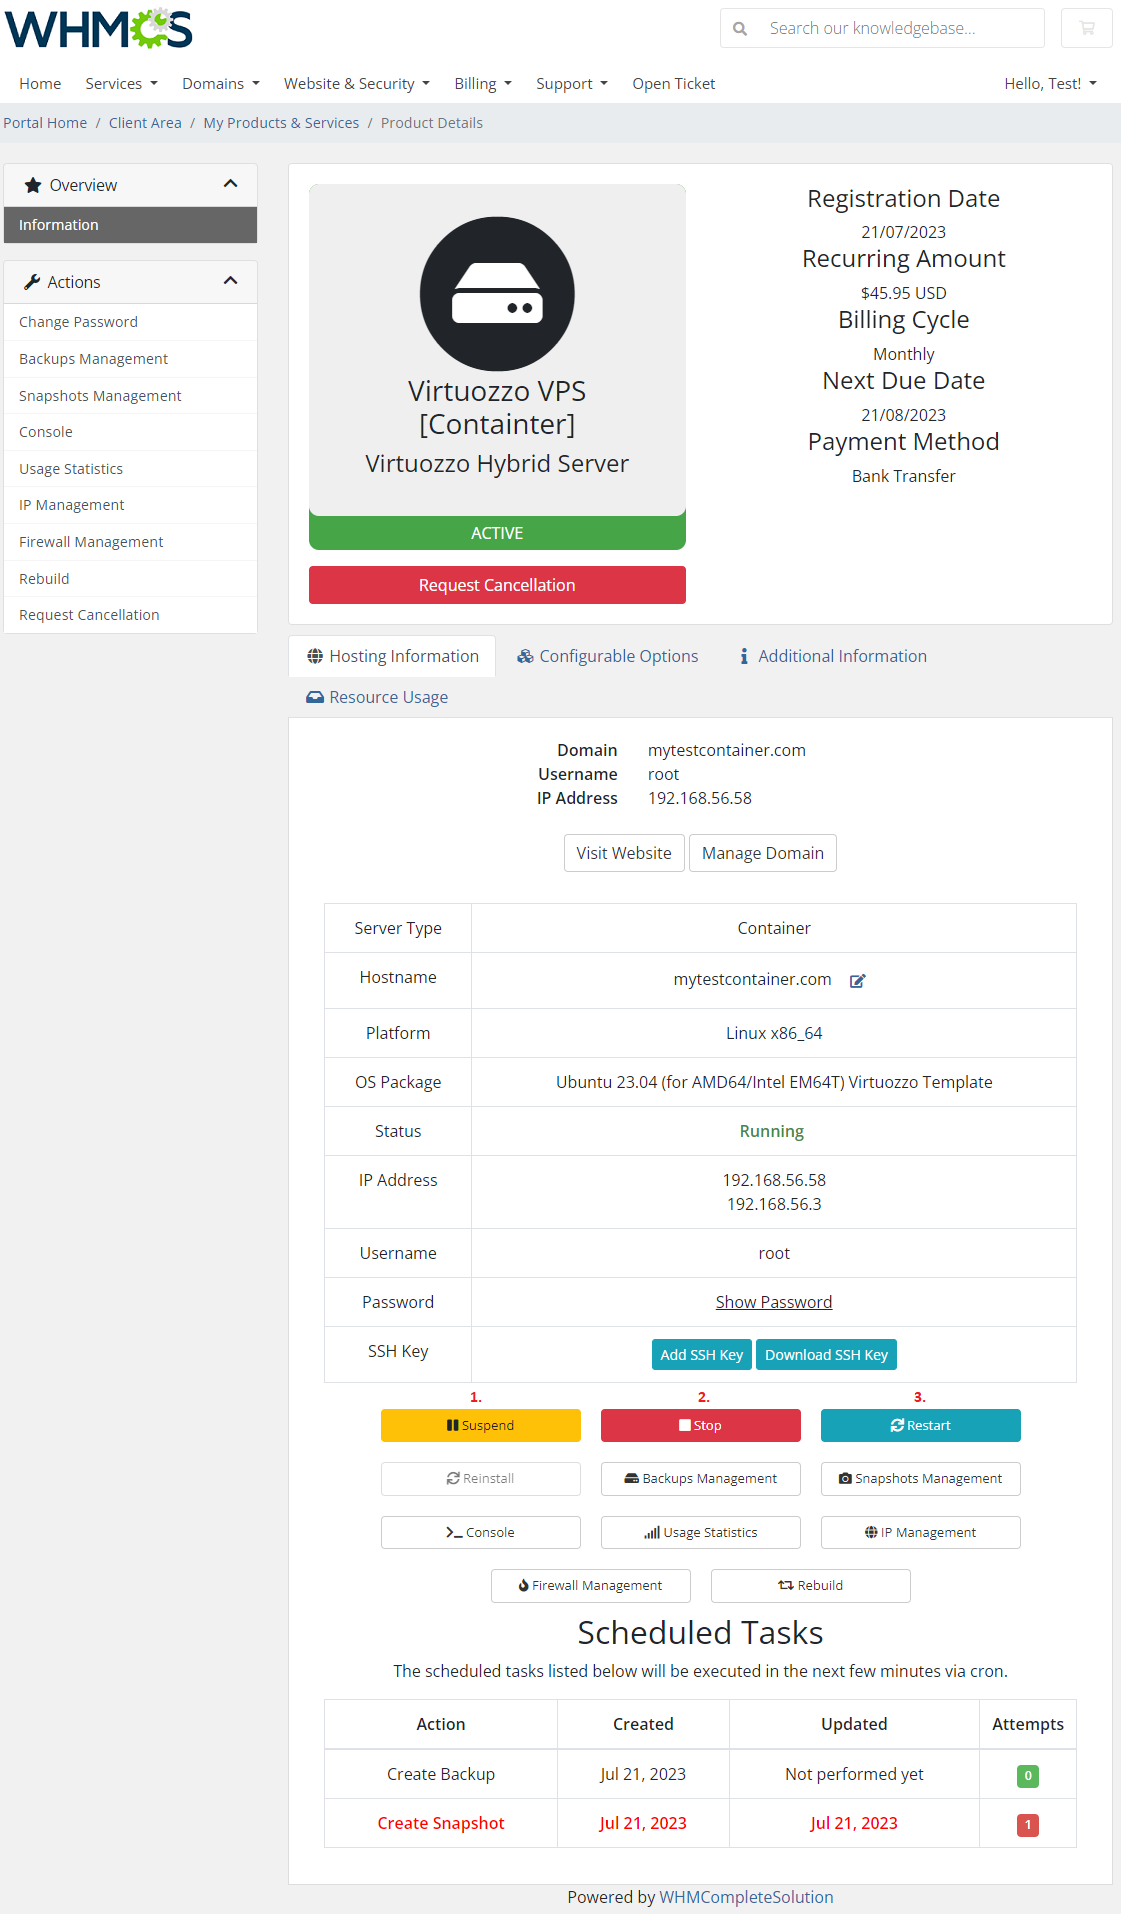Click the Create Snapshot task text
This screenshot has width=1121, height=1914.
[441, 1823]
